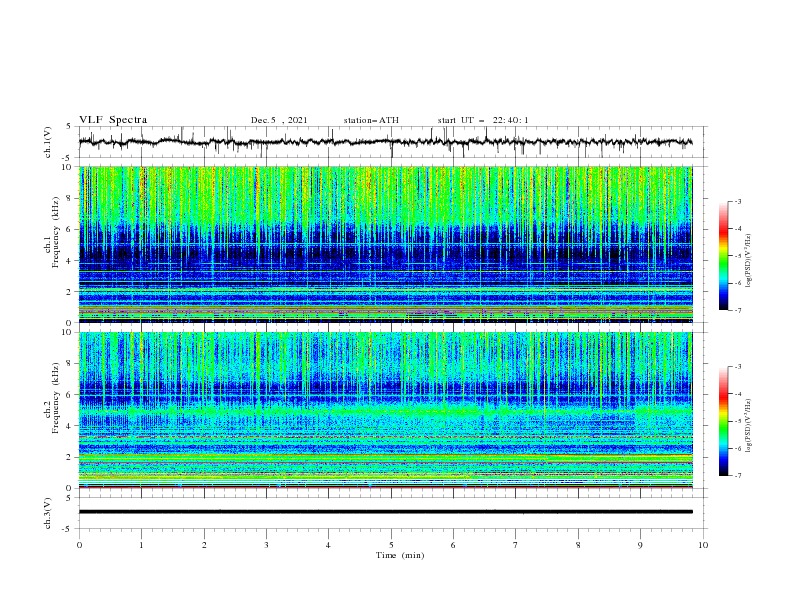The image size is (792, 612).
Task: Click the ch.2 spectrogram plot area
Action: (x=385, y=410)
